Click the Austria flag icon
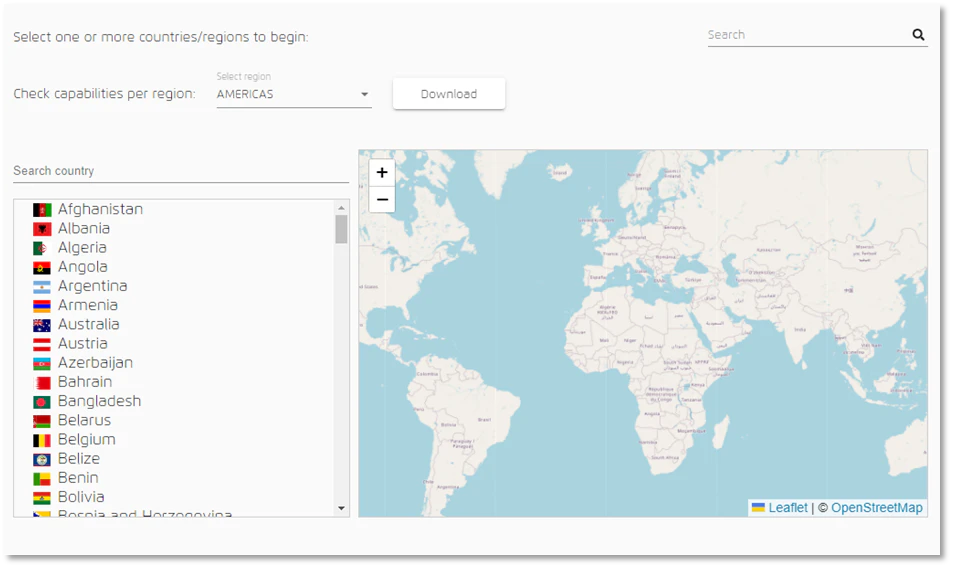The image size is (953, 568). (x=42, y=344)
